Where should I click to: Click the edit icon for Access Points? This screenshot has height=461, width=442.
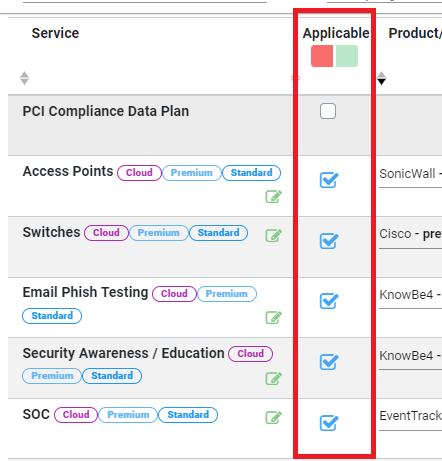point(274,196)
